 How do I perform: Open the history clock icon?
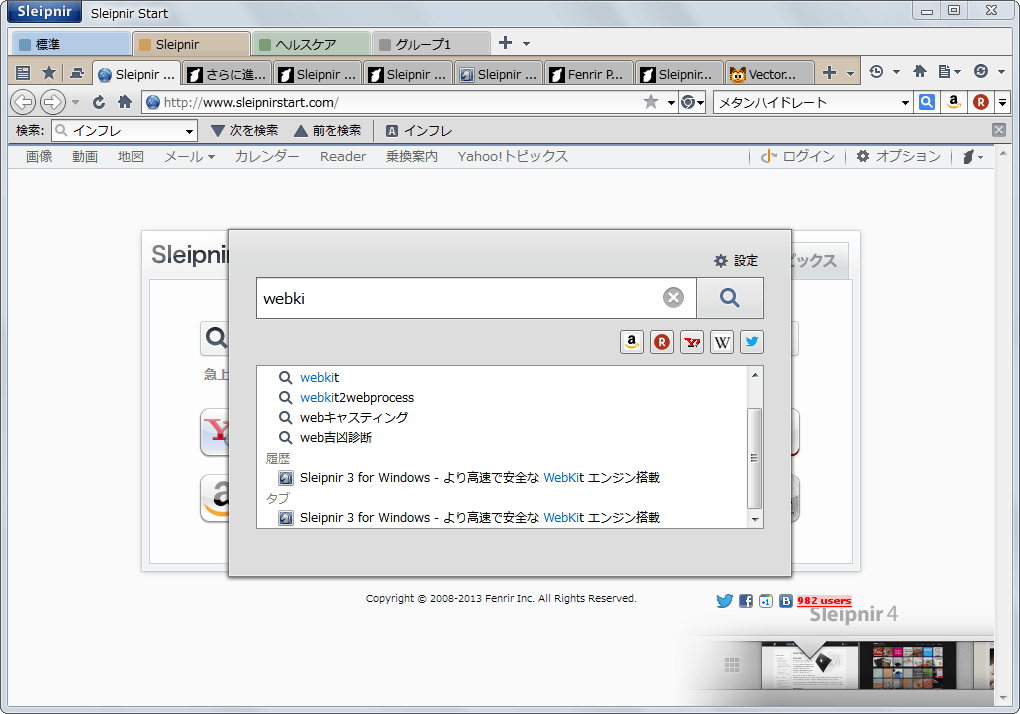(876, 72)
